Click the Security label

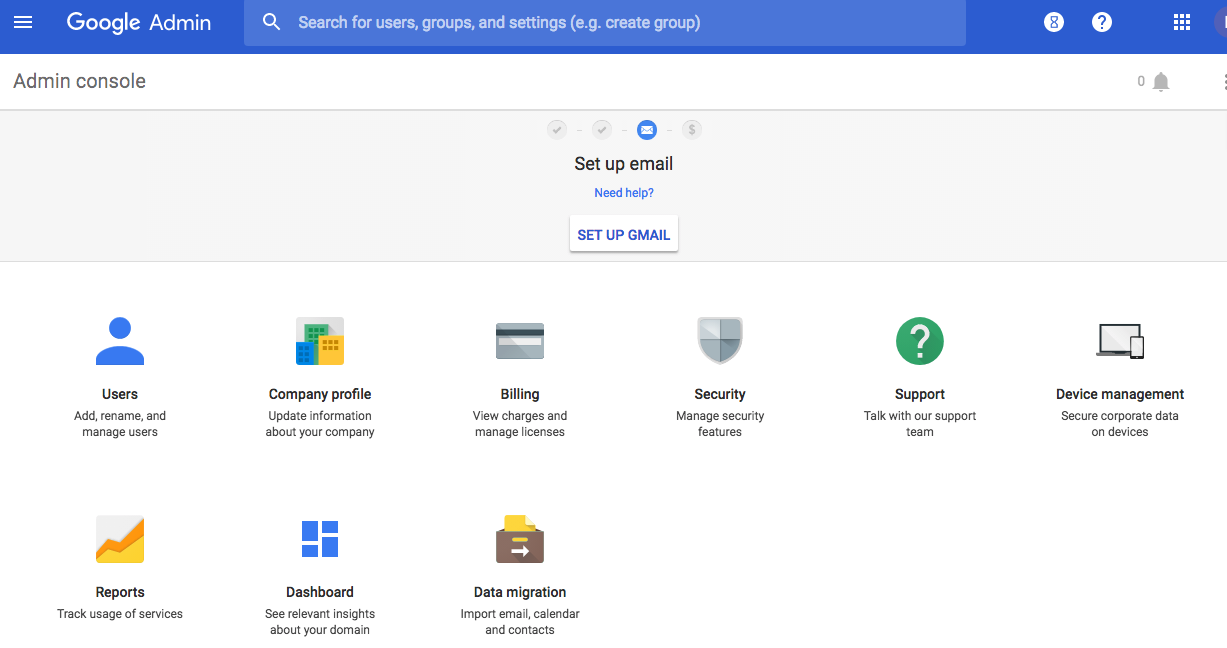click(x=720, y=394)
